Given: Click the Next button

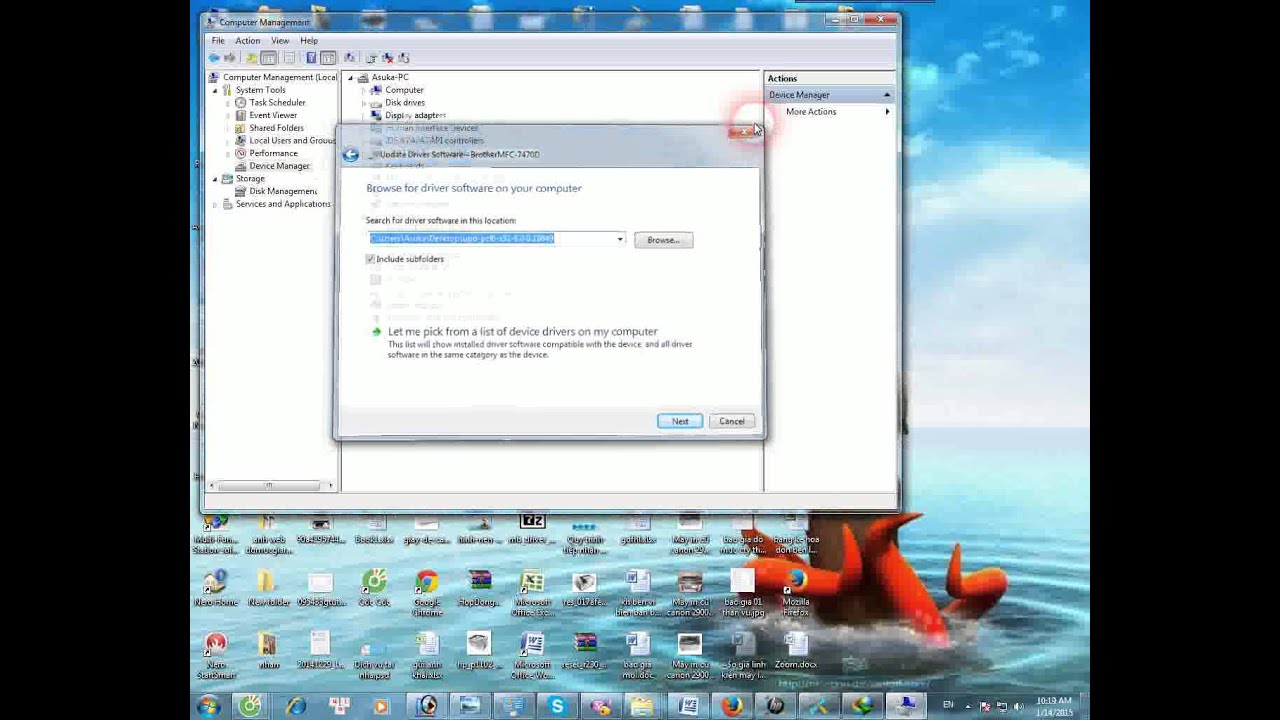Looking at the screenshot, I should point(680,421).
